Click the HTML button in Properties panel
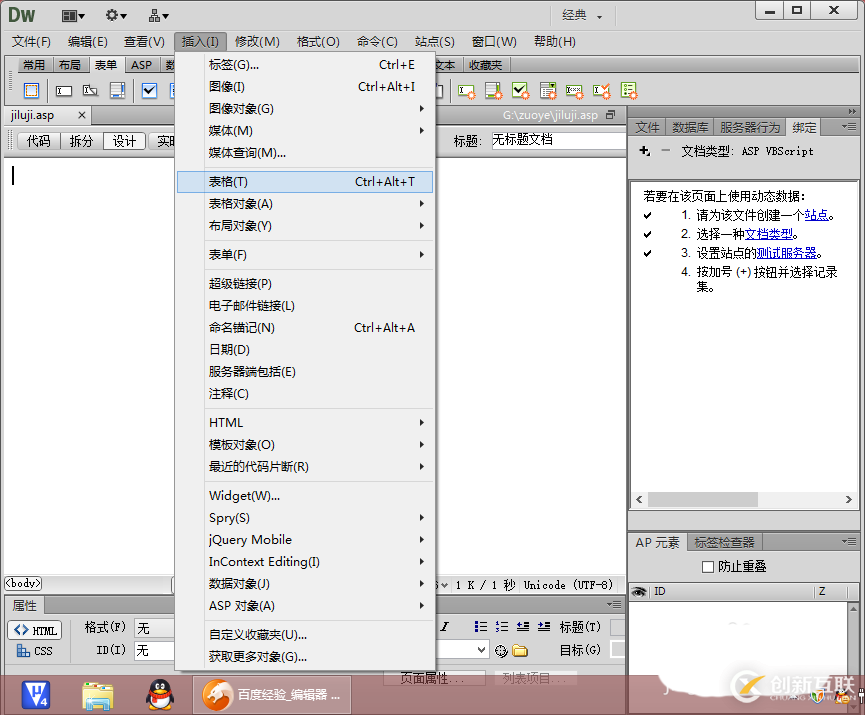The height and width of the screenshot is (715, 865). 34,630
